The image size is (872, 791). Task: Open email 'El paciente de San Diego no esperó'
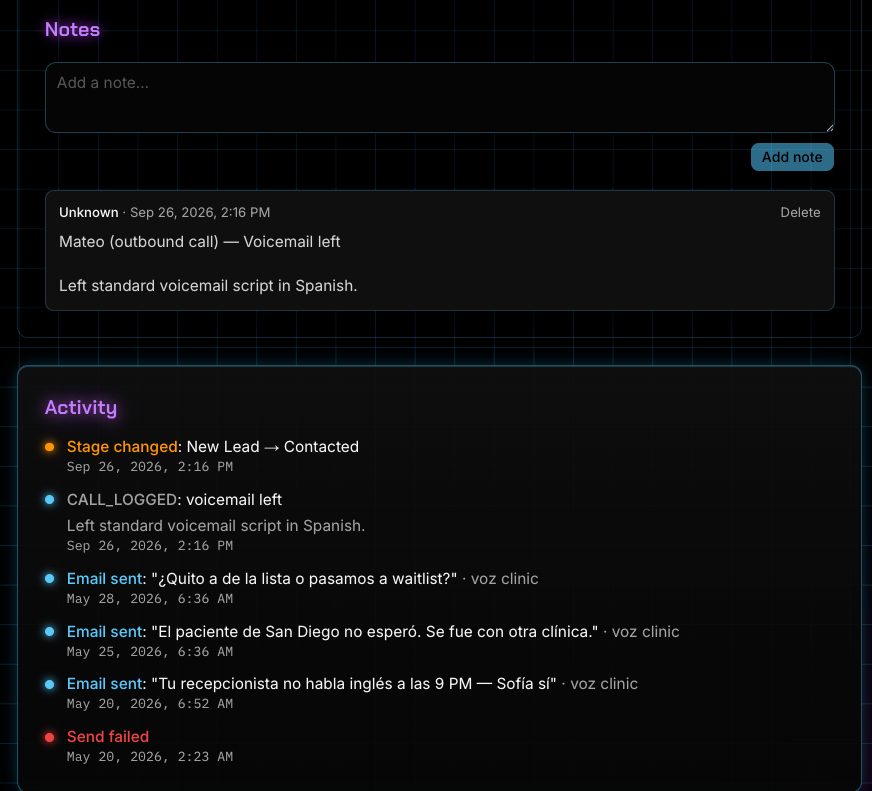click(375, 631)
